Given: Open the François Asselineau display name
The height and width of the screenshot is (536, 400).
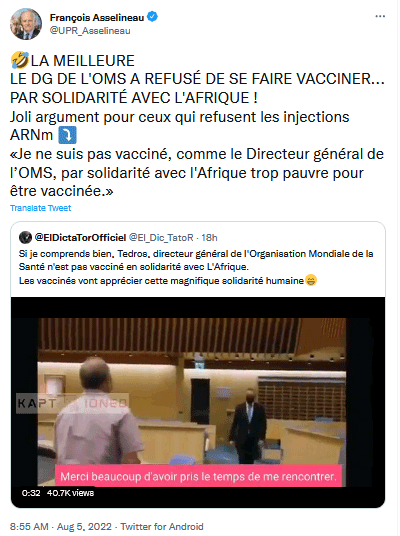Looking at the screenshot, I should pos(97,17).
